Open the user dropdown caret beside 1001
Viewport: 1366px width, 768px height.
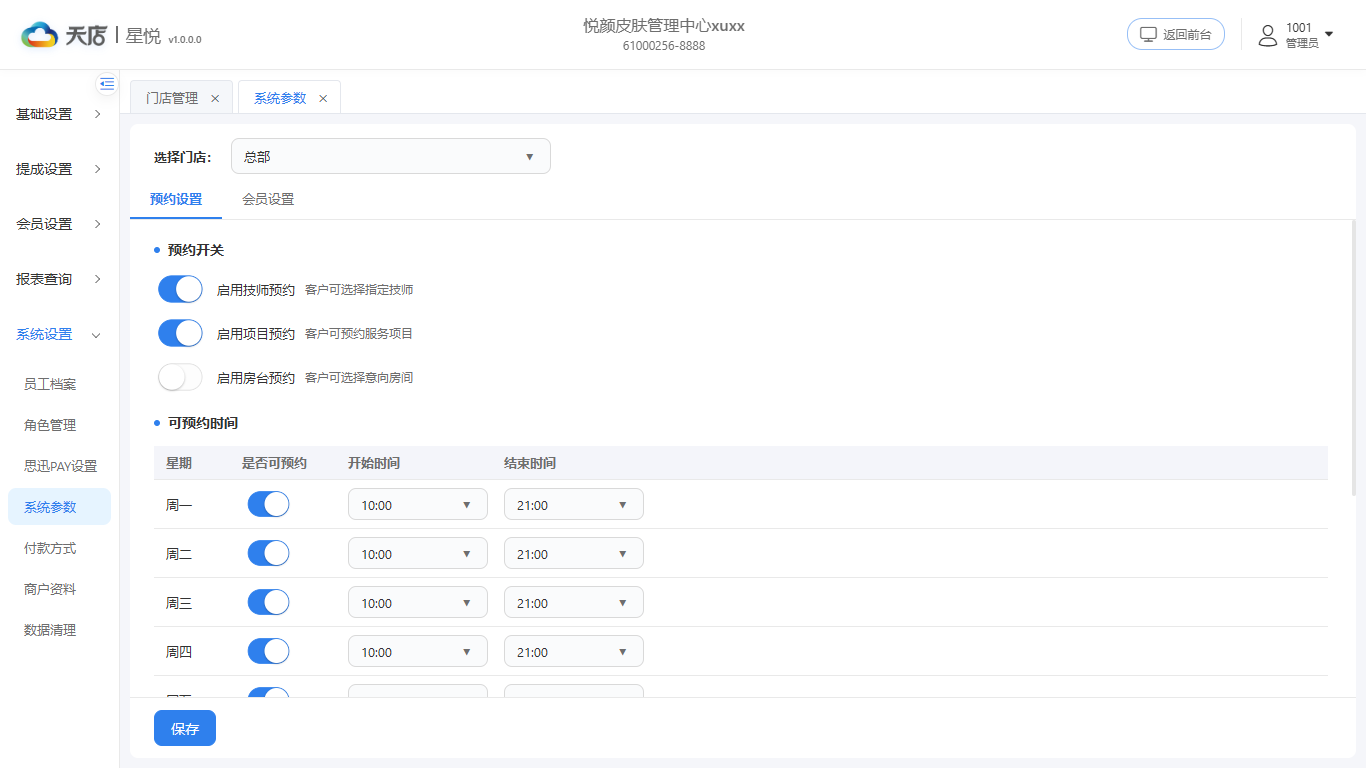click(1329, 34)
